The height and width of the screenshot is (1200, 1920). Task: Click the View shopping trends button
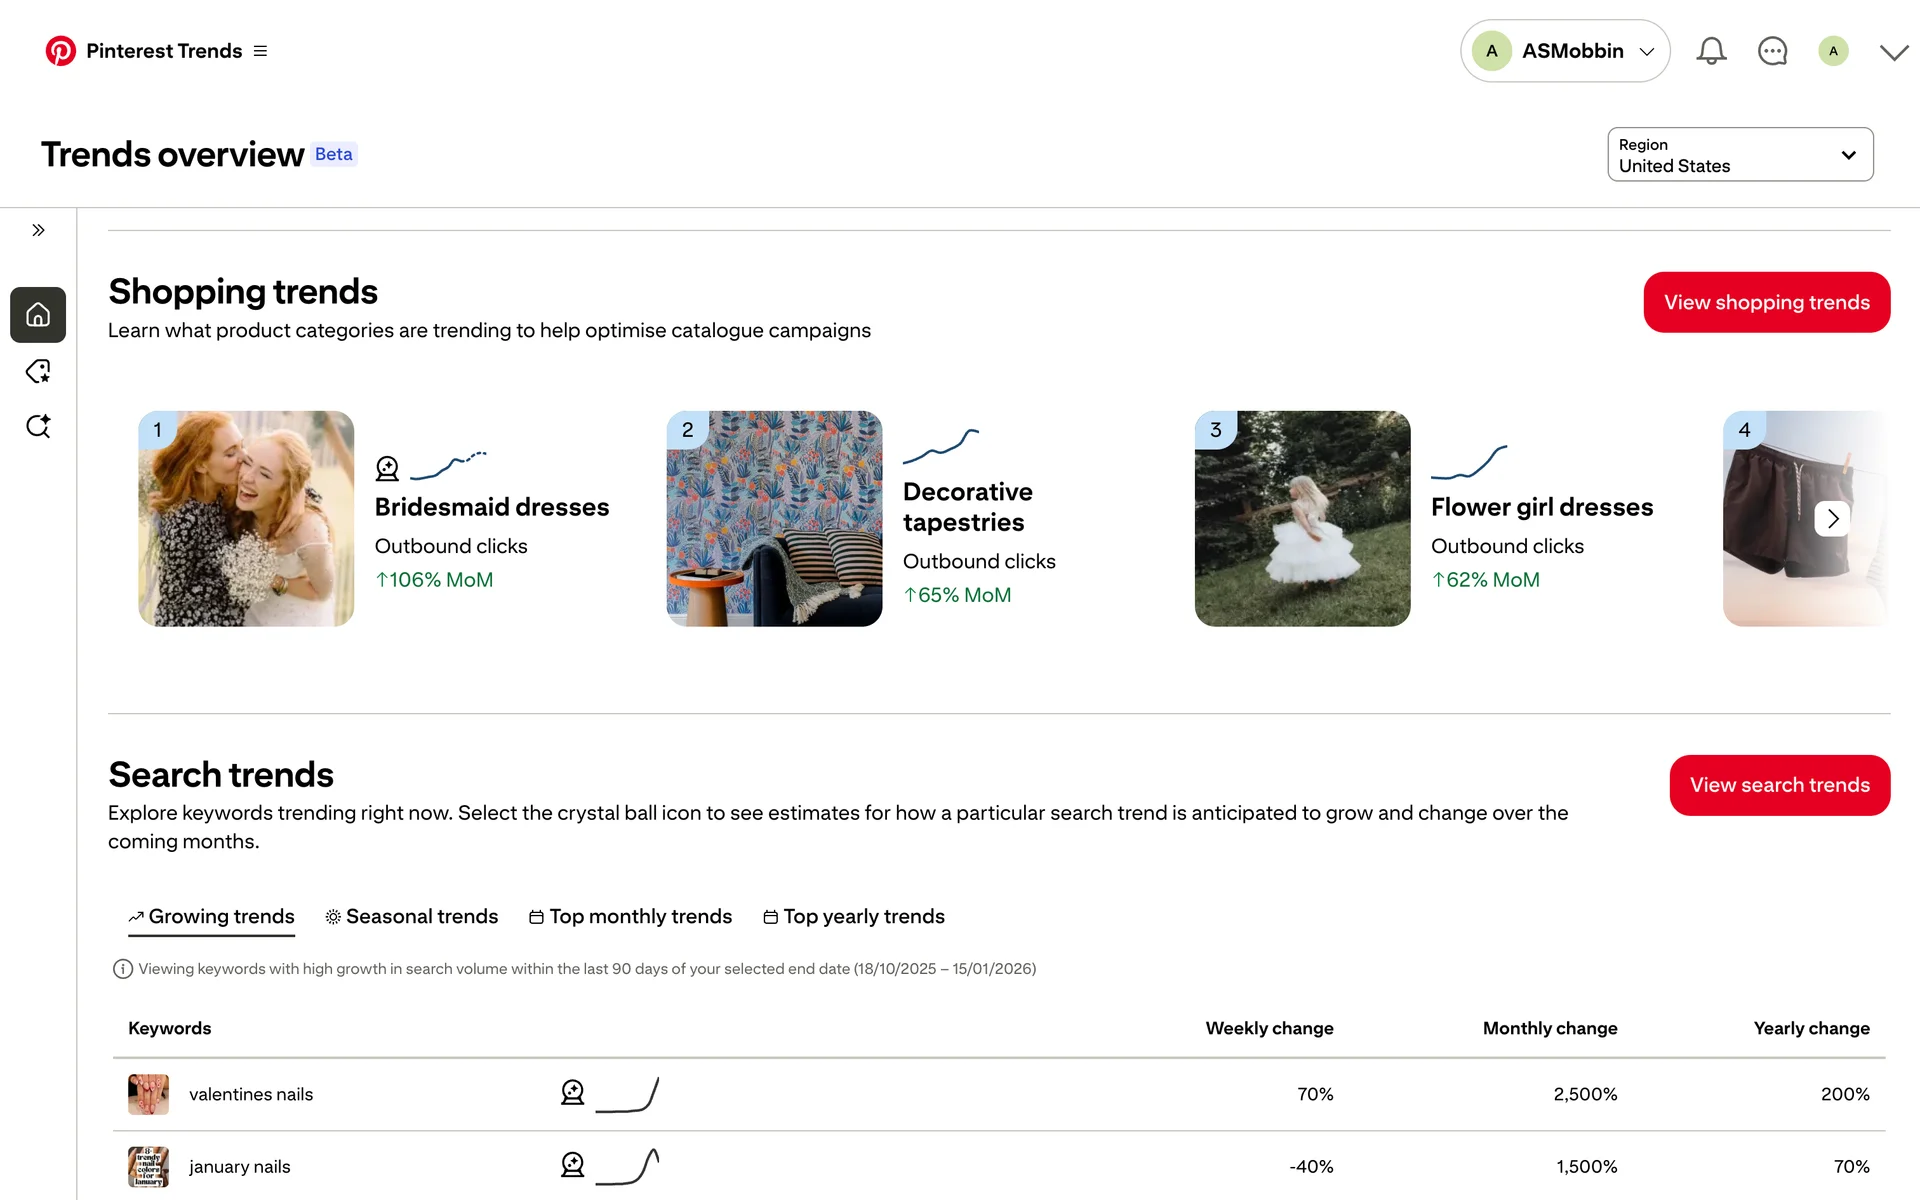pyautogui.click(x=1766, y=302)
